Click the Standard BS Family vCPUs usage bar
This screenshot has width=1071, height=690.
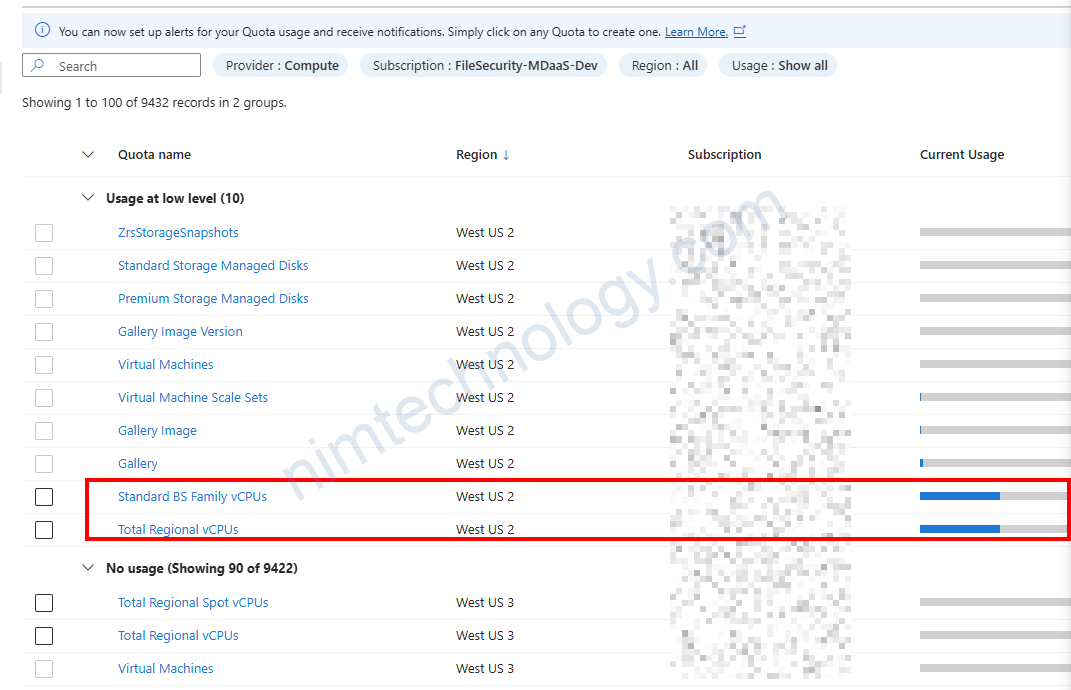point(992,496)
